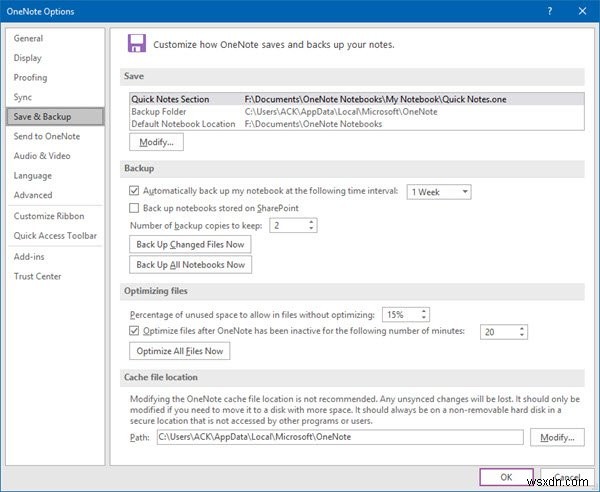Click Optimize All Files Now button
600x492 pixels.
click(x=179, y=351)
